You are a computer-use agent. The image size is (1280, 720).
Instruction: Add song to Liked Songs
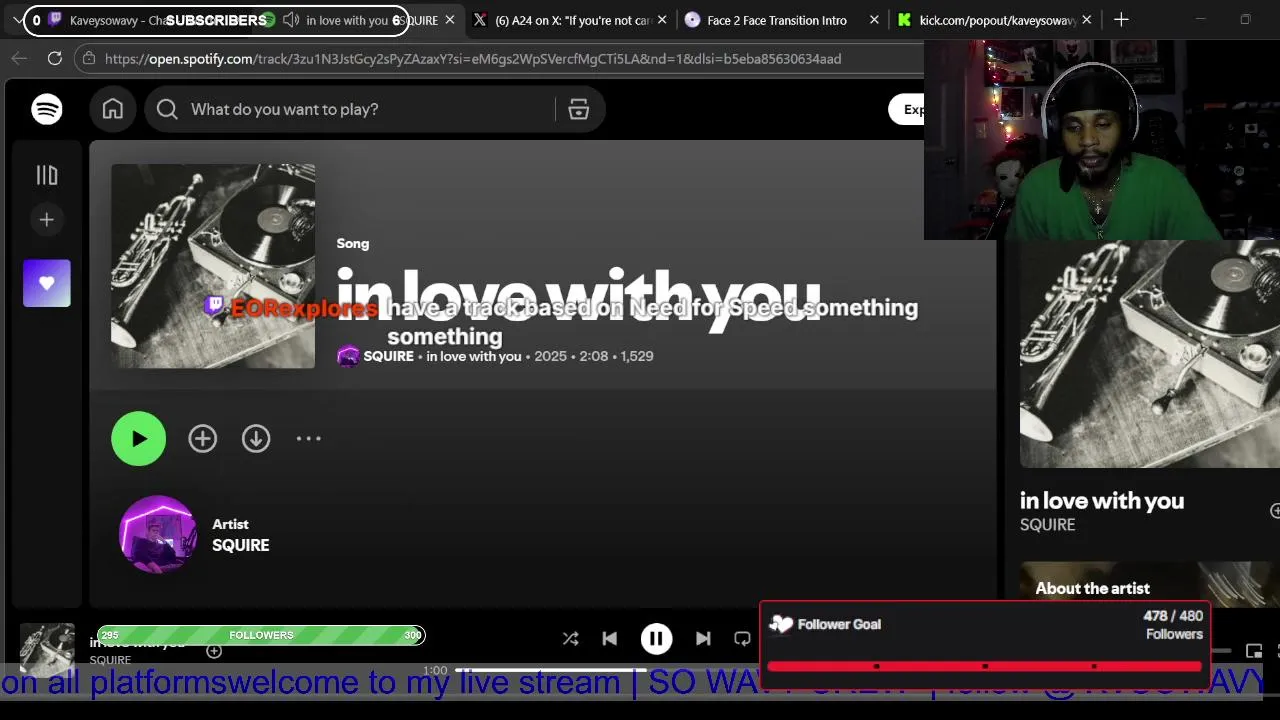(x=203, y=438)
